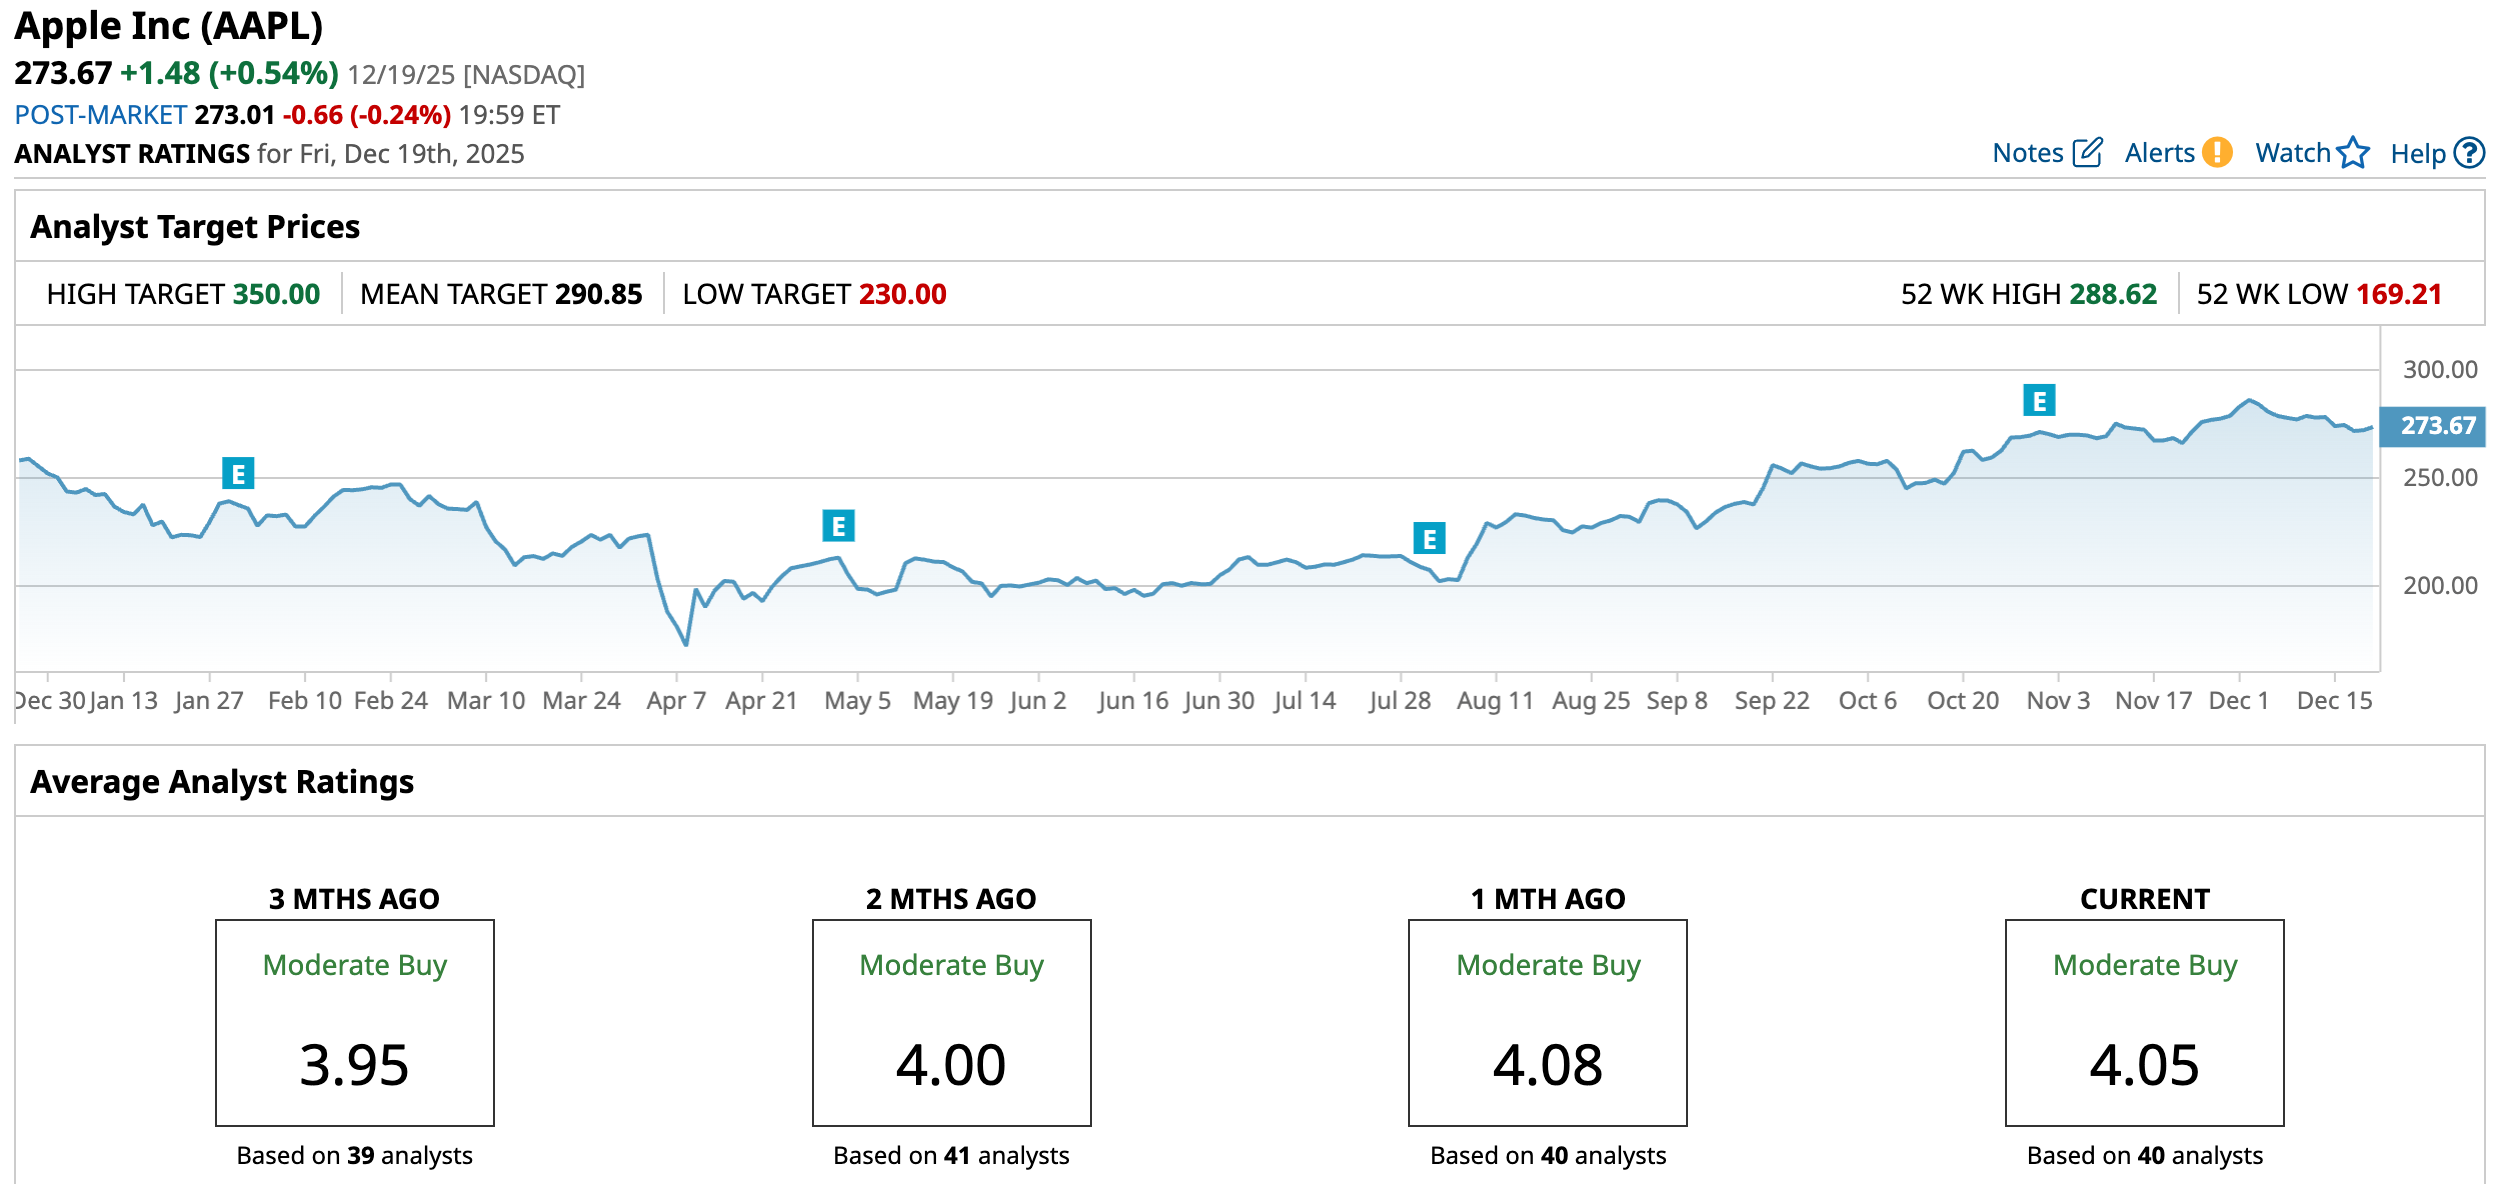Select the CURRENT rating box 4.05

coord(2144,1022)
